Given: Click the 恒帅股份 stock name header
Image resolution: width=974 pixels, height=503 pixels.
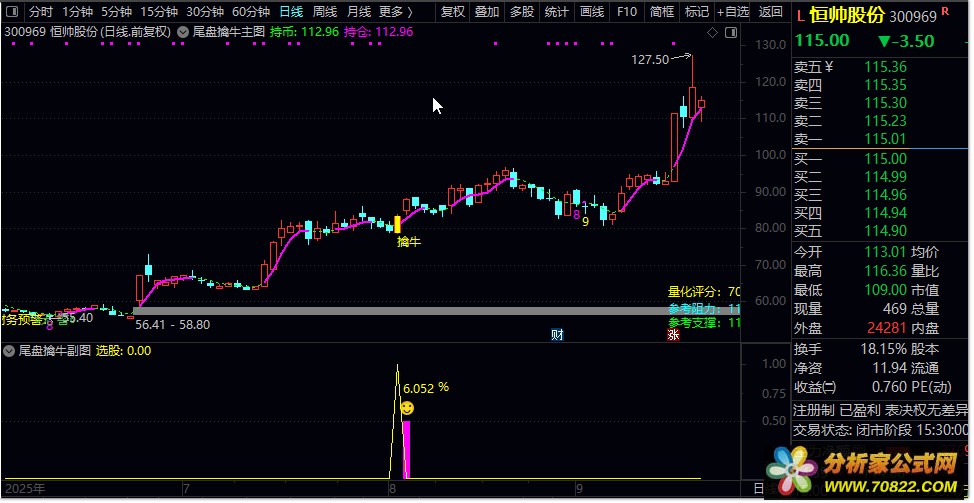Looking at the screenshot, I should [846, 16].
